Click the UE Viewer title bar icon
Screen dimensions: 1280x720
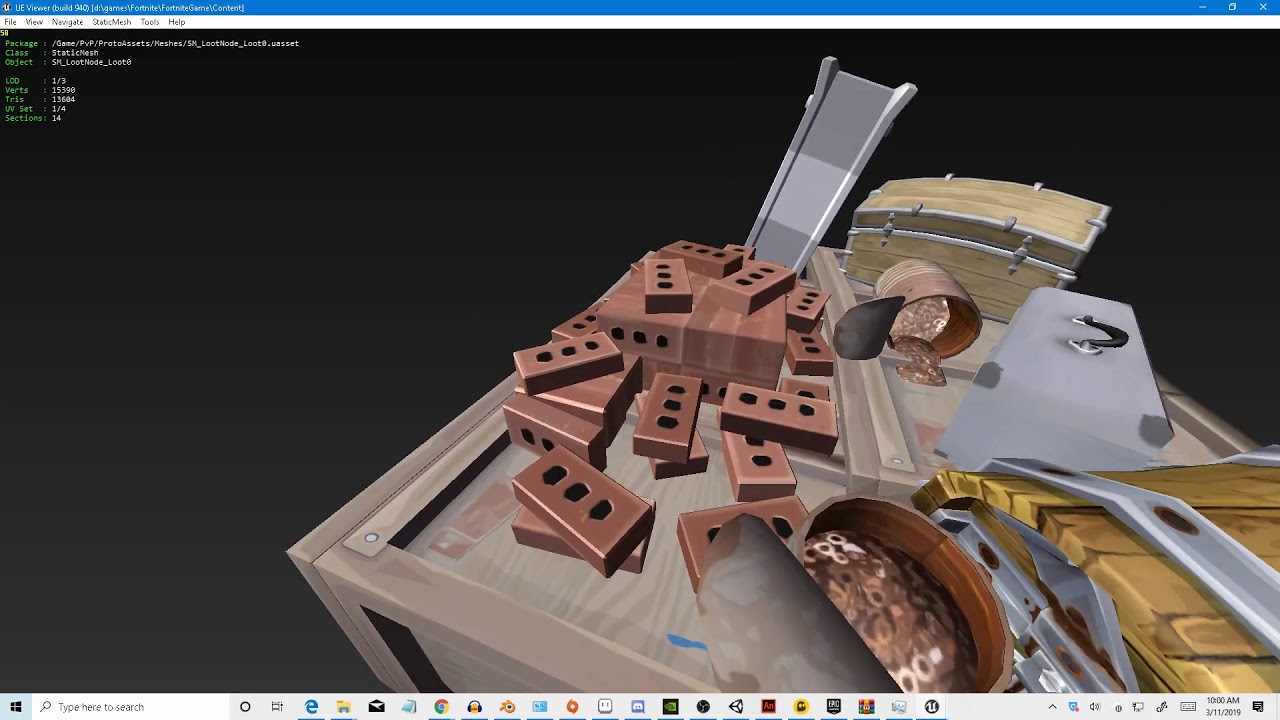point(7,7)
